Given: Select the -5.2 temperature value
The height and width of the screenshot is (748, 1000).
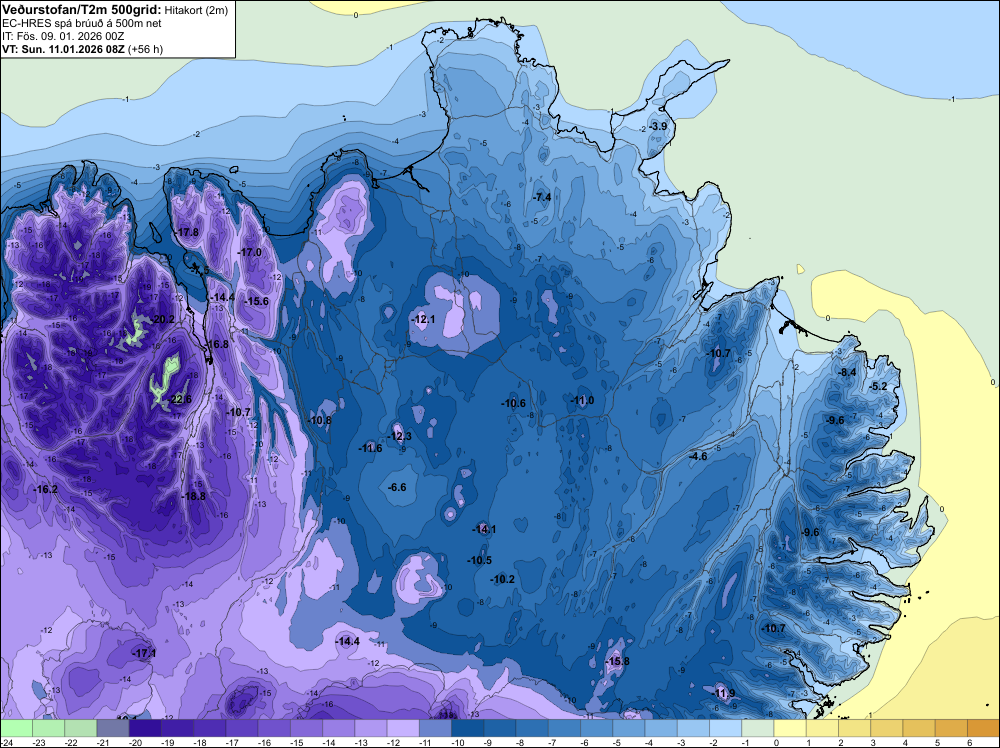Looking at the screenshot, I should pyautogui.click(x=878, y=386).
